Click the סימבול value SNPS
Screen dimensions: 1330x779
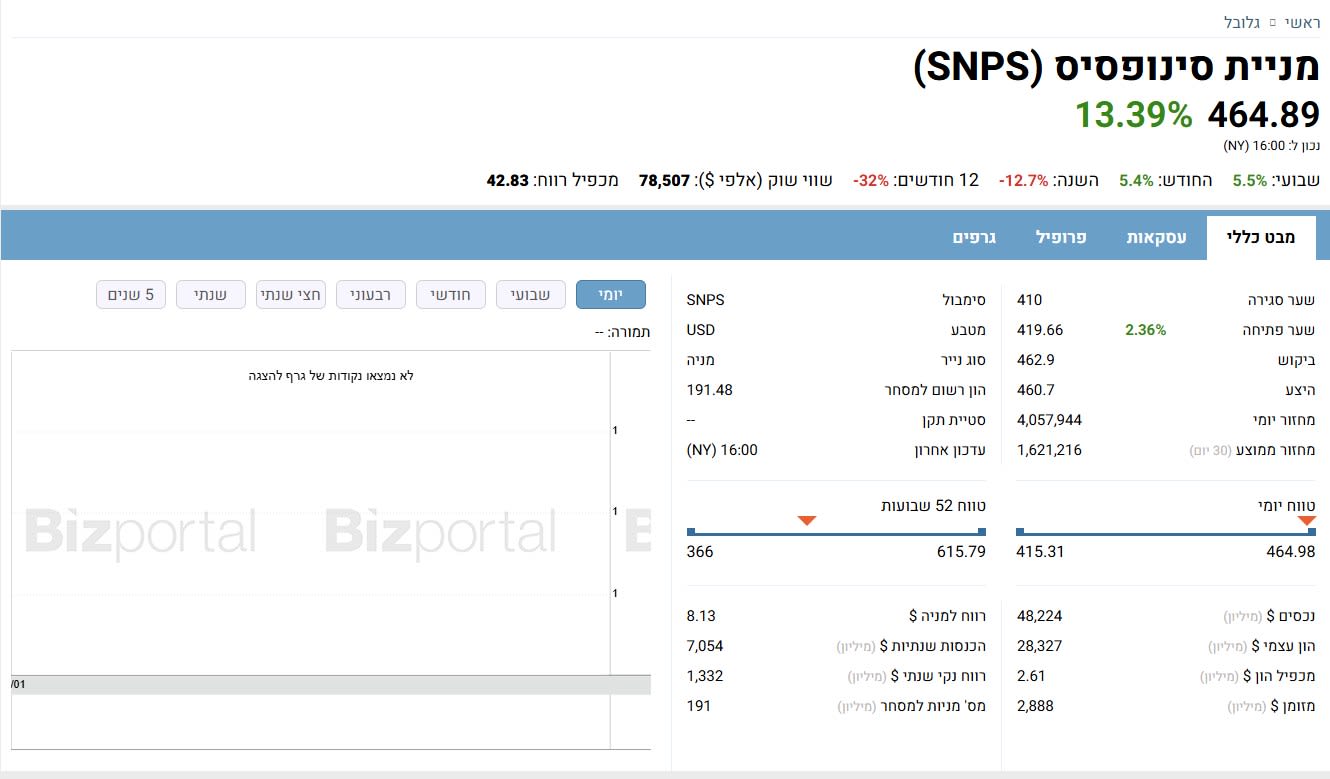tap(706, 300)
